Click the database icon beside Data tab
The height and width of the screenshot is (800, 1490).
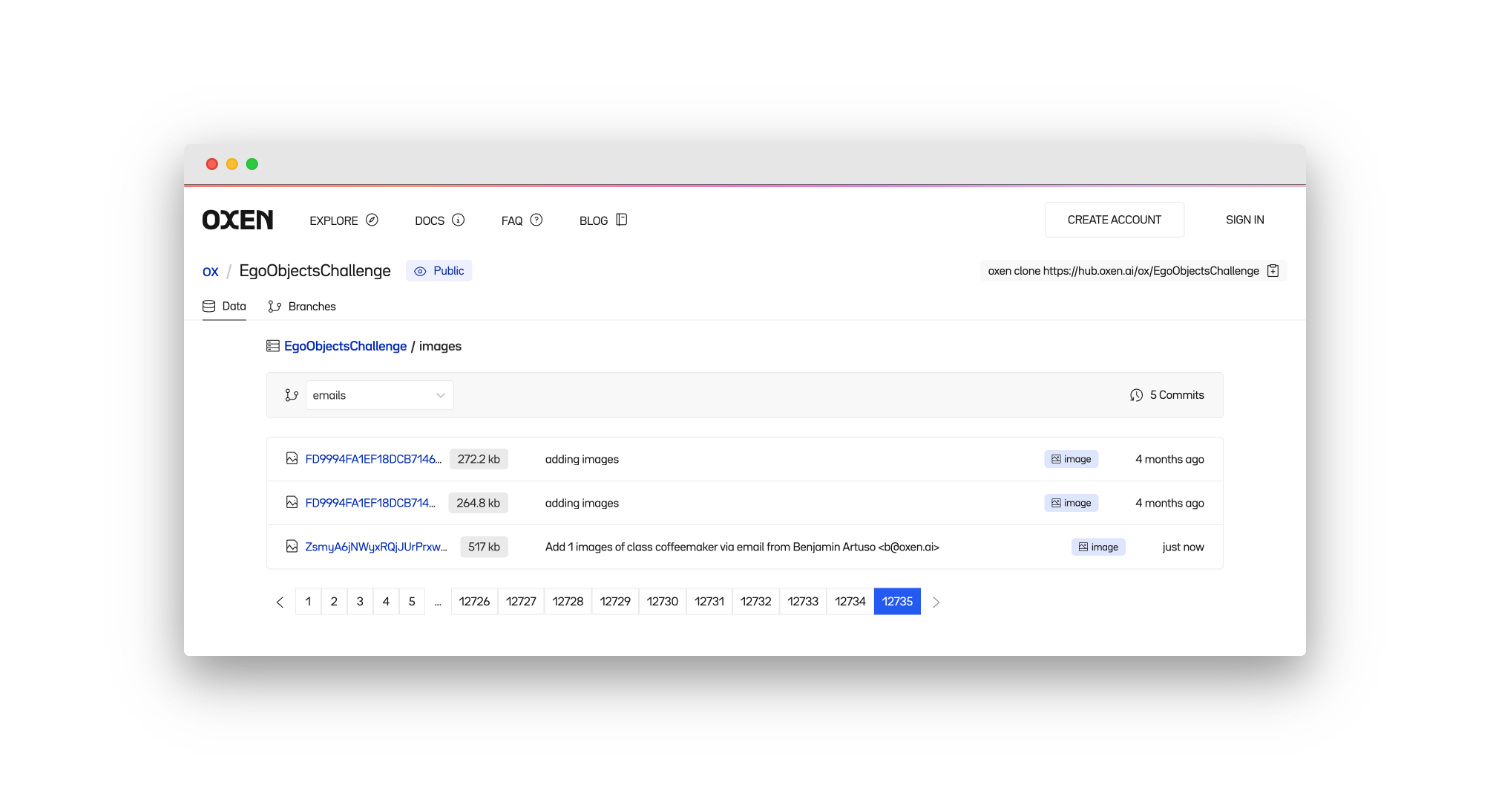tap(209, 306)
